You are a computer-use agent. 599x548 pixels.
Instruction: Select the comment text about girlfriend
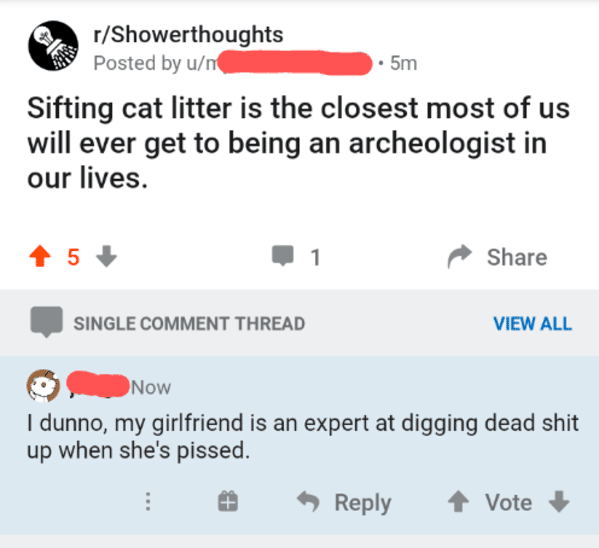coord(303,436)
